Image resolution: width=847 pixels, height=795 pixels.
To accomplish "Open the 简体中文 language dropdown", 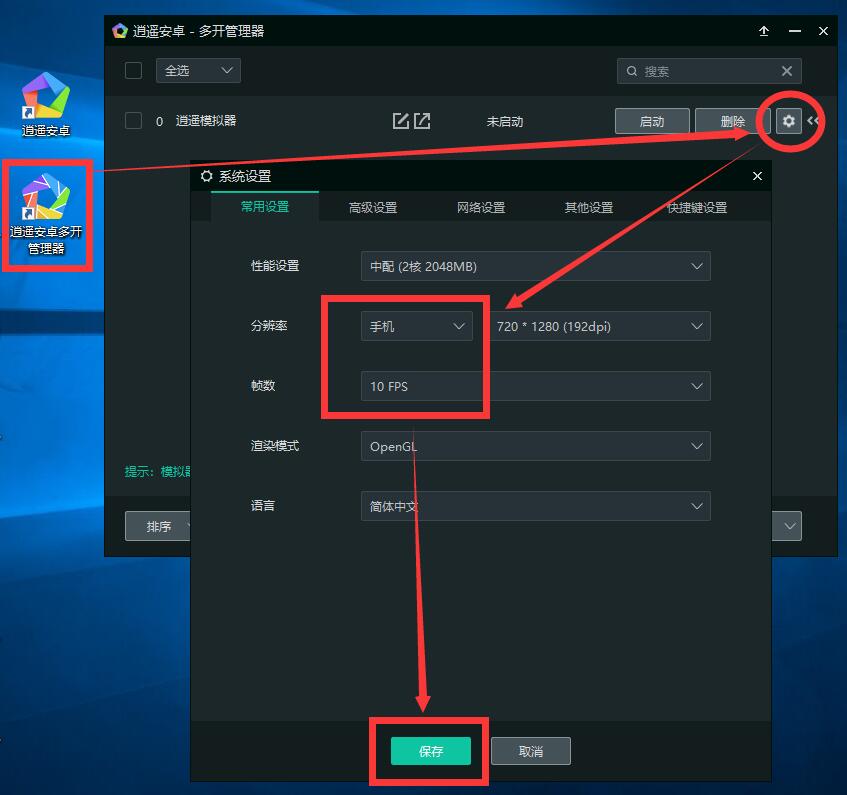I will (535, 506).
